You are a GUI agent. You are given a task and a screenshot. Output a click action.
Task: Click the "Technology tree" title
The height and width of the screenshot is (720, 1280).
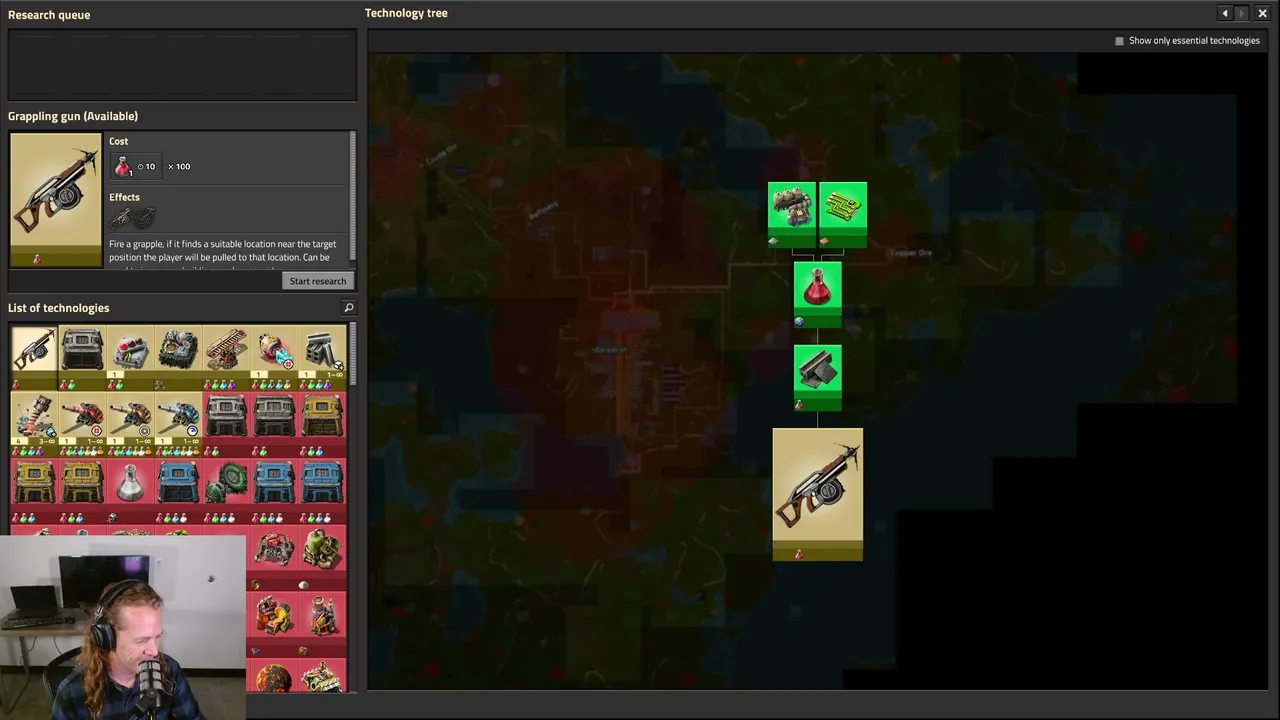pyautogui.click(x=406, y=13)
